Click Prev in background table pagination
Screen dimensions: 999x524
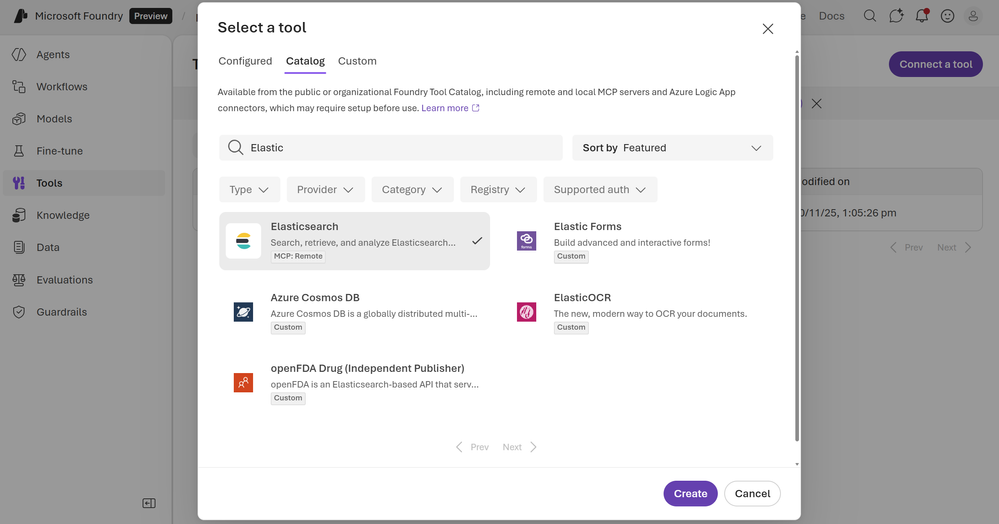(906, 247)
